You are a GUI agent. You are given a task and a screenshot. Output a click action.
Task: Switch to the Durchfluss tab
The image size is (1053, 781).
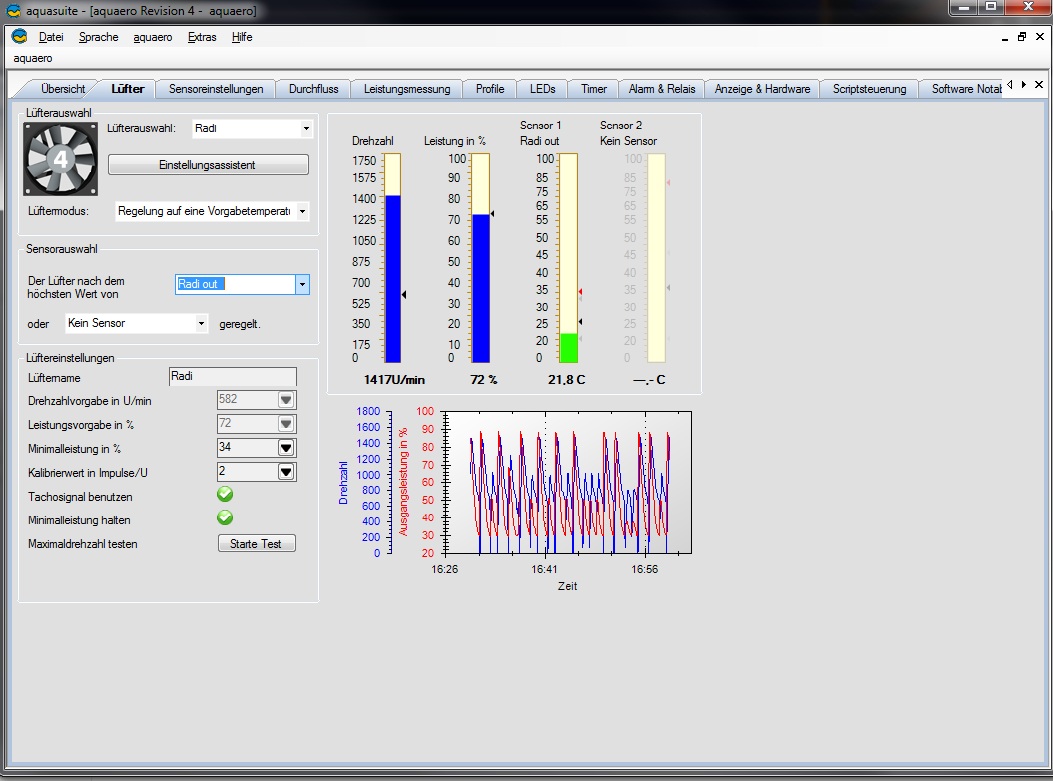[x=313, y=89]
